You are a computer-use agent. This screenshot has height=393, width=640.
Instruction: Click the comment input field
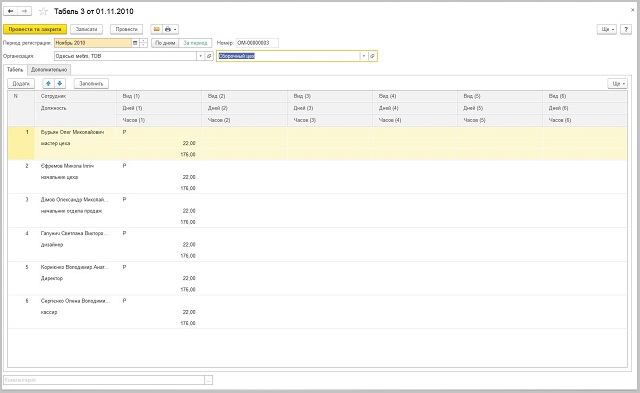click(x=104, y=380)
